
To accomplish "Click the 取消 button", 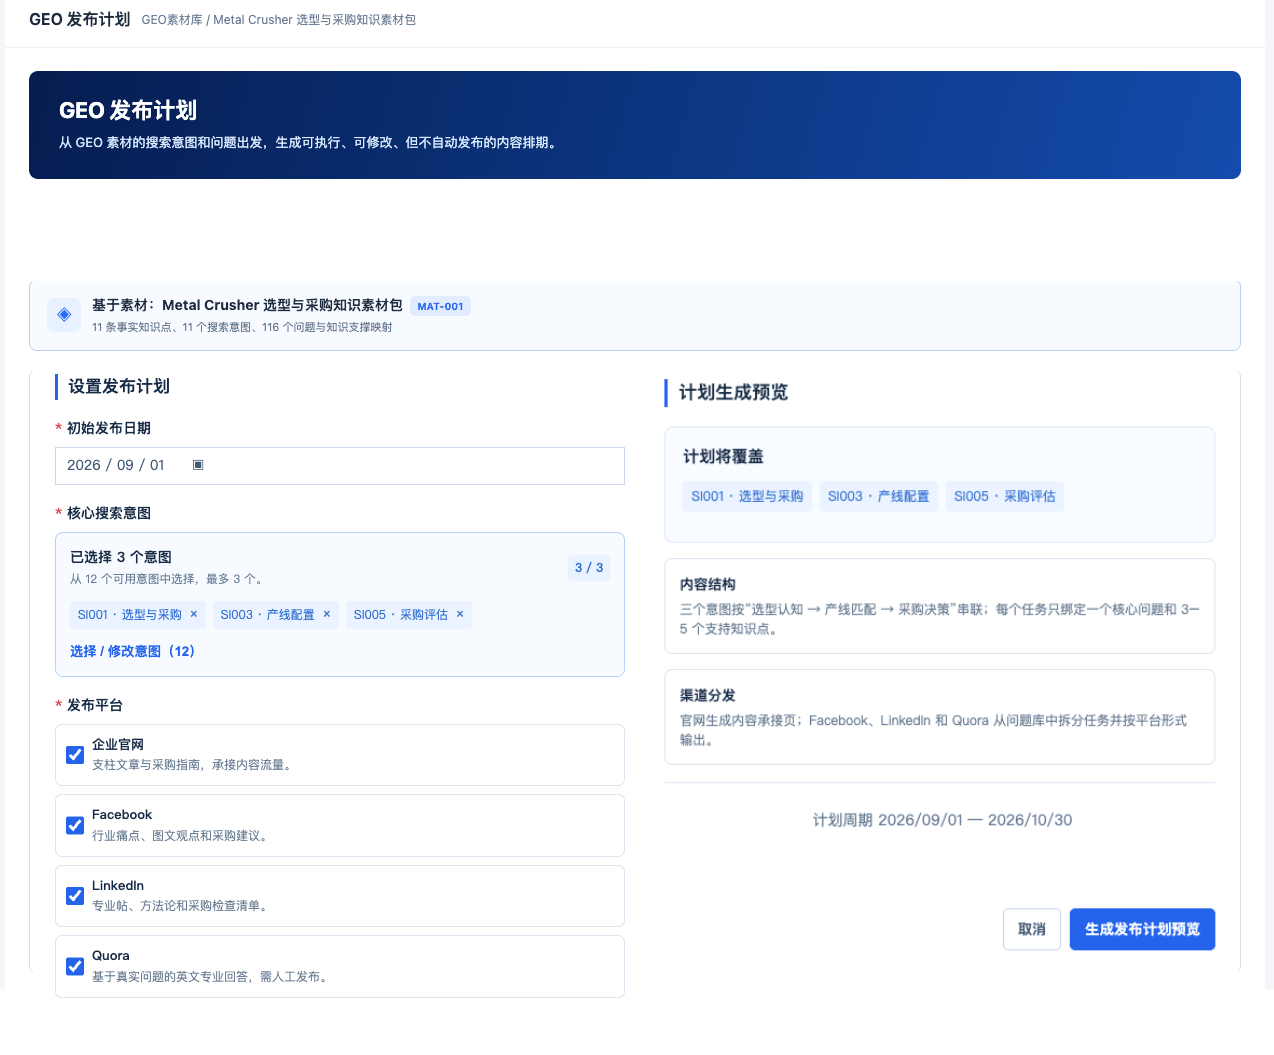I will 1032,929.
